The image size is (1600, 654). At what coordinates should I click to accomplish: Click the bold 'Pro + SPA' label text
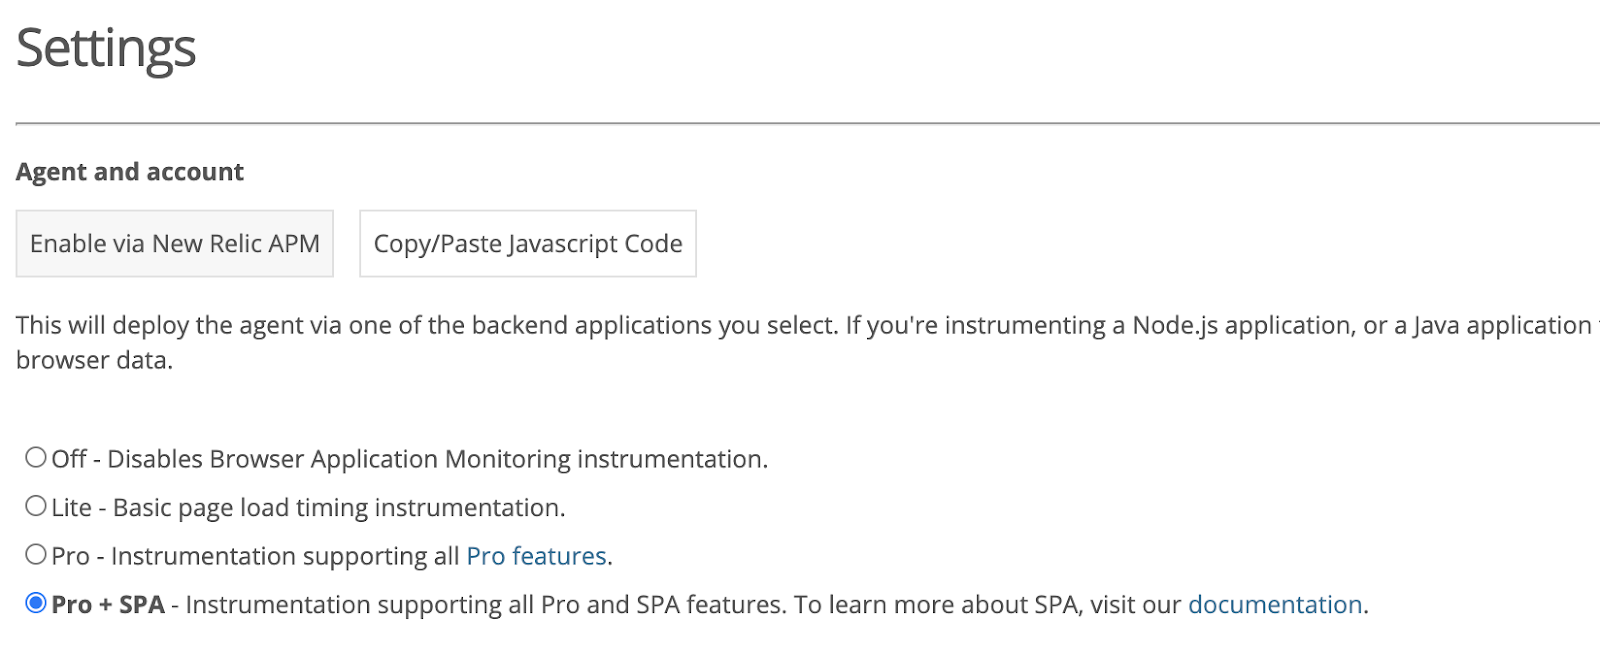pos(108,605)
